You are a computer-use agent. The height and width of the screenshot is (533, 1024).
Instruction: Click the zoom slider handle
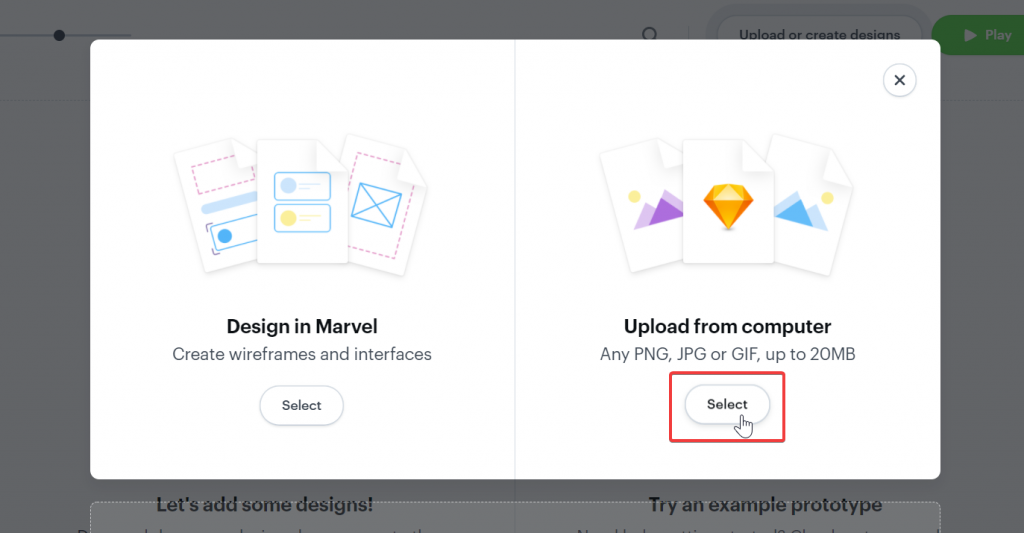pos(59,35)
